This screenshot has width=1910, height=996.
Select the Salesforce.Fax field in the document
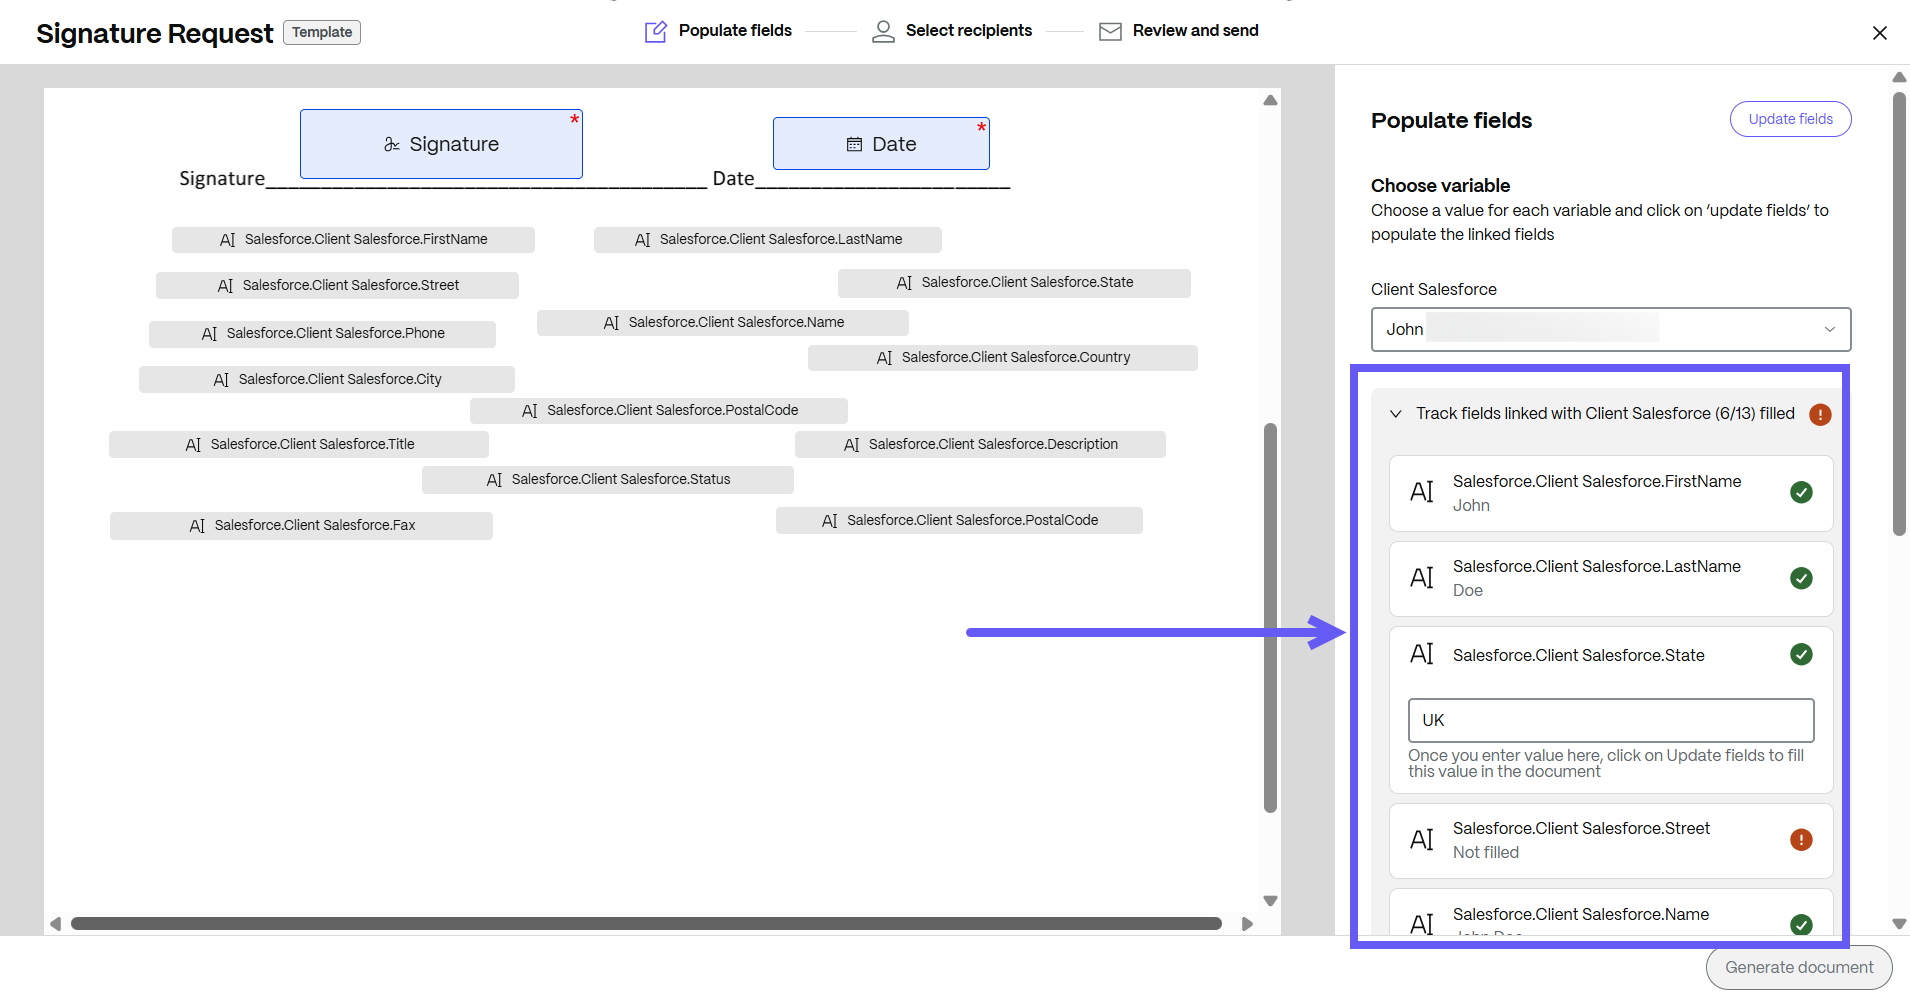(301, 526)
